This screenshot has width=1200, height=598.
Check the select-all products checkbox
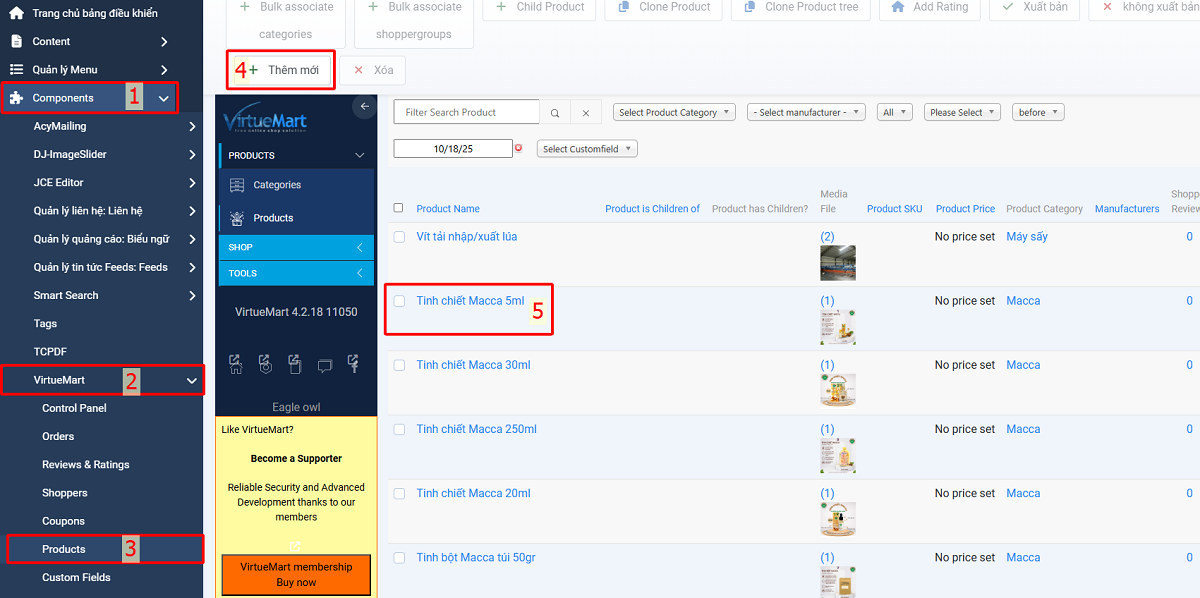(399, 208)
